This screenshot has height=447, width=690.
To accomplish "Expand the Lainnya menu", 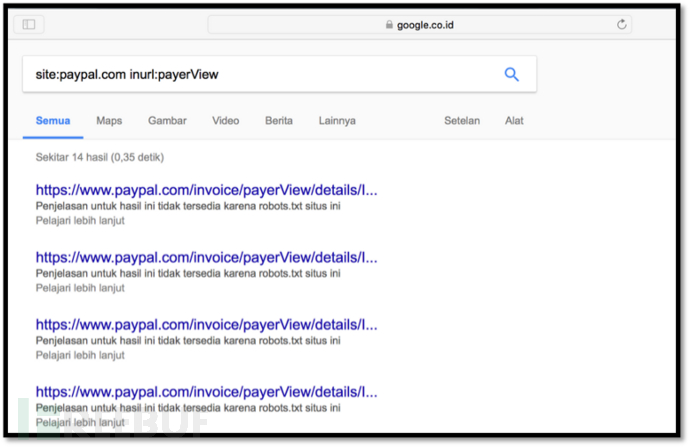I will tap(337, 121).
